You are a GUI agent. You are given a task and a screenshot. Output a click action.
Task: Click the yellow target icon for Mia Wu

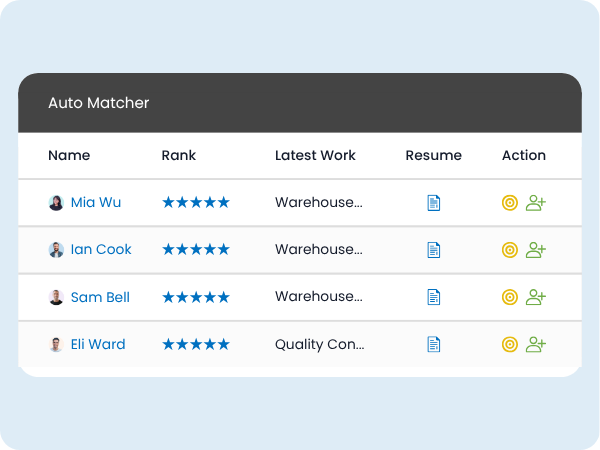[510, 203]
